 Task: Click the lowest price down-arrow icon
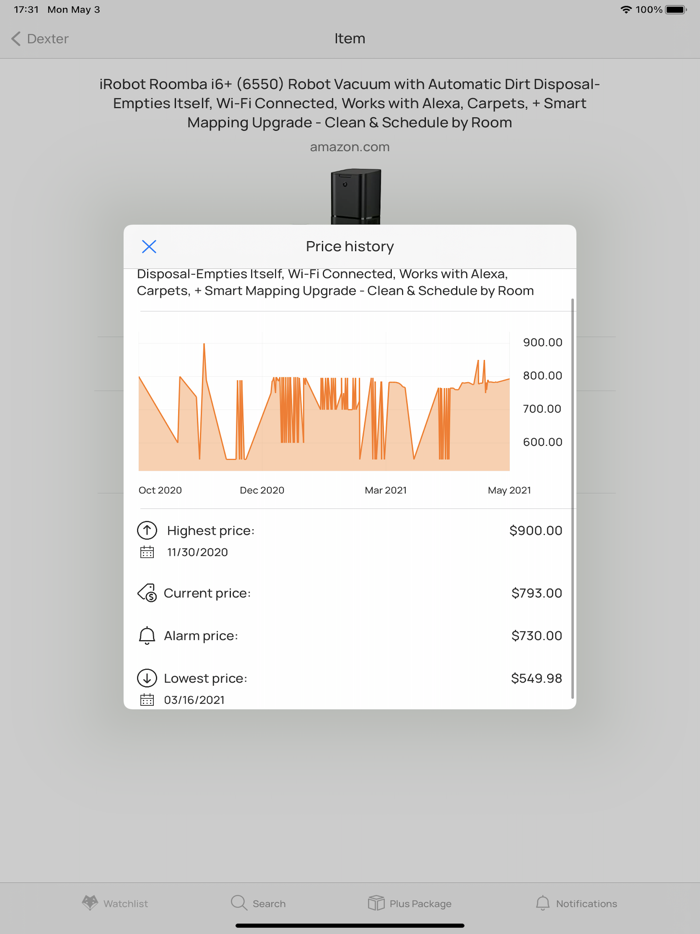tap(148, 678)
